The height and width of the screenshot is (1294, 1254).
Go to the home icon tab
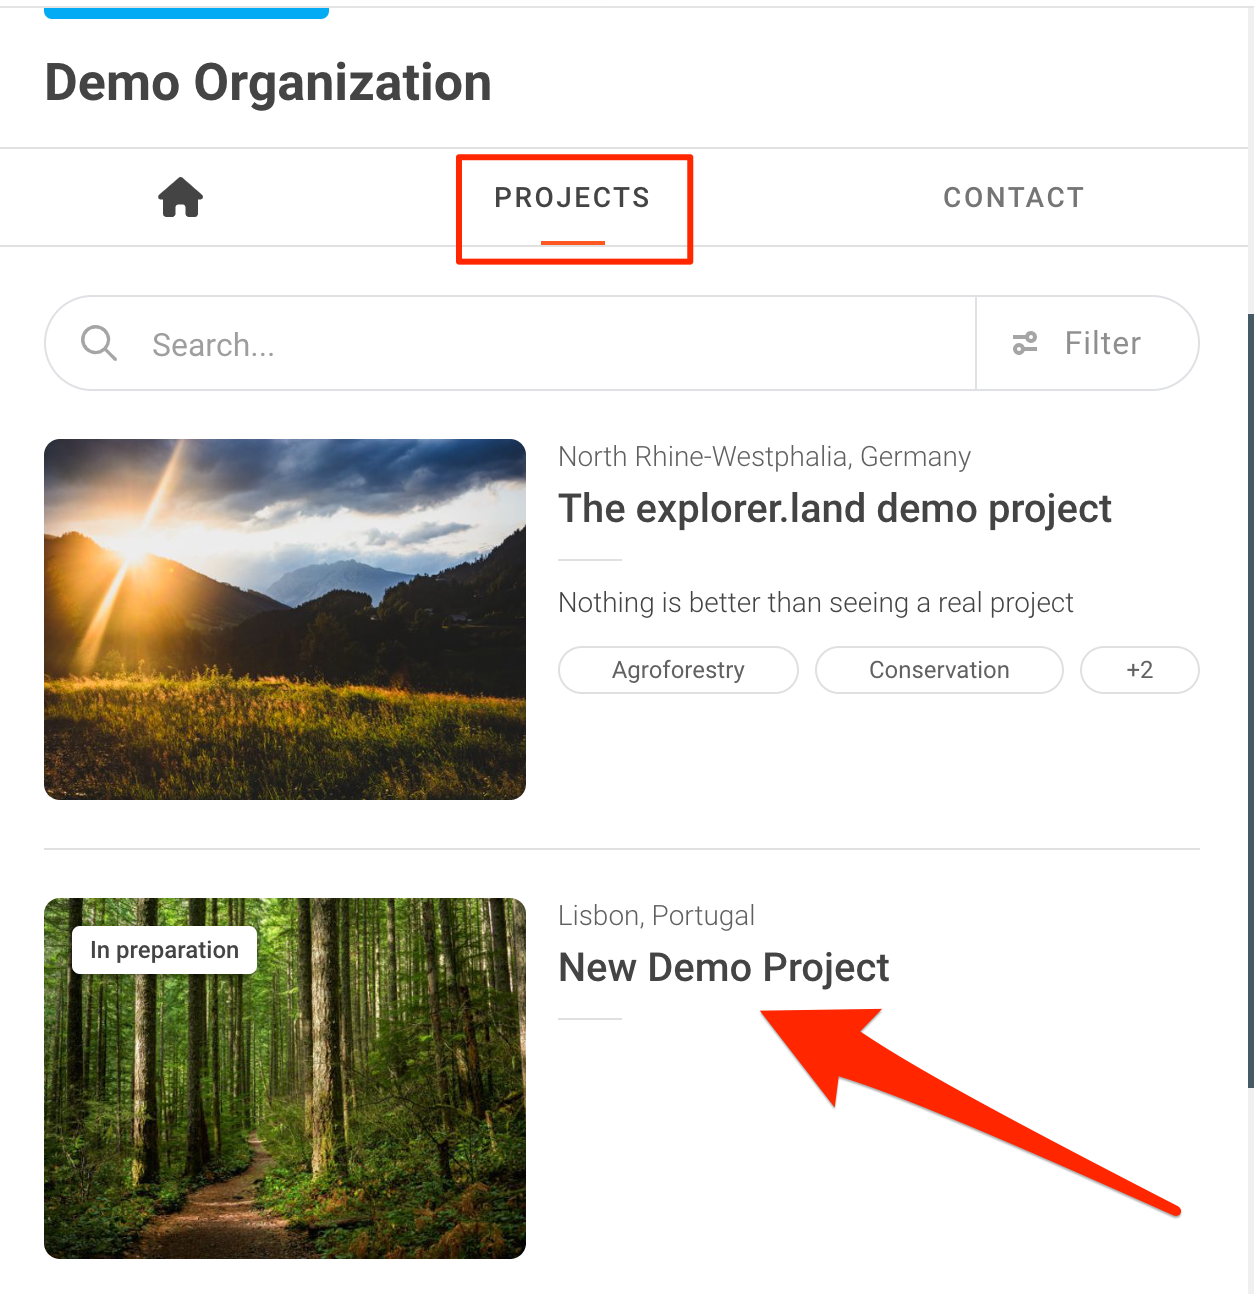[x=181, y=198]
